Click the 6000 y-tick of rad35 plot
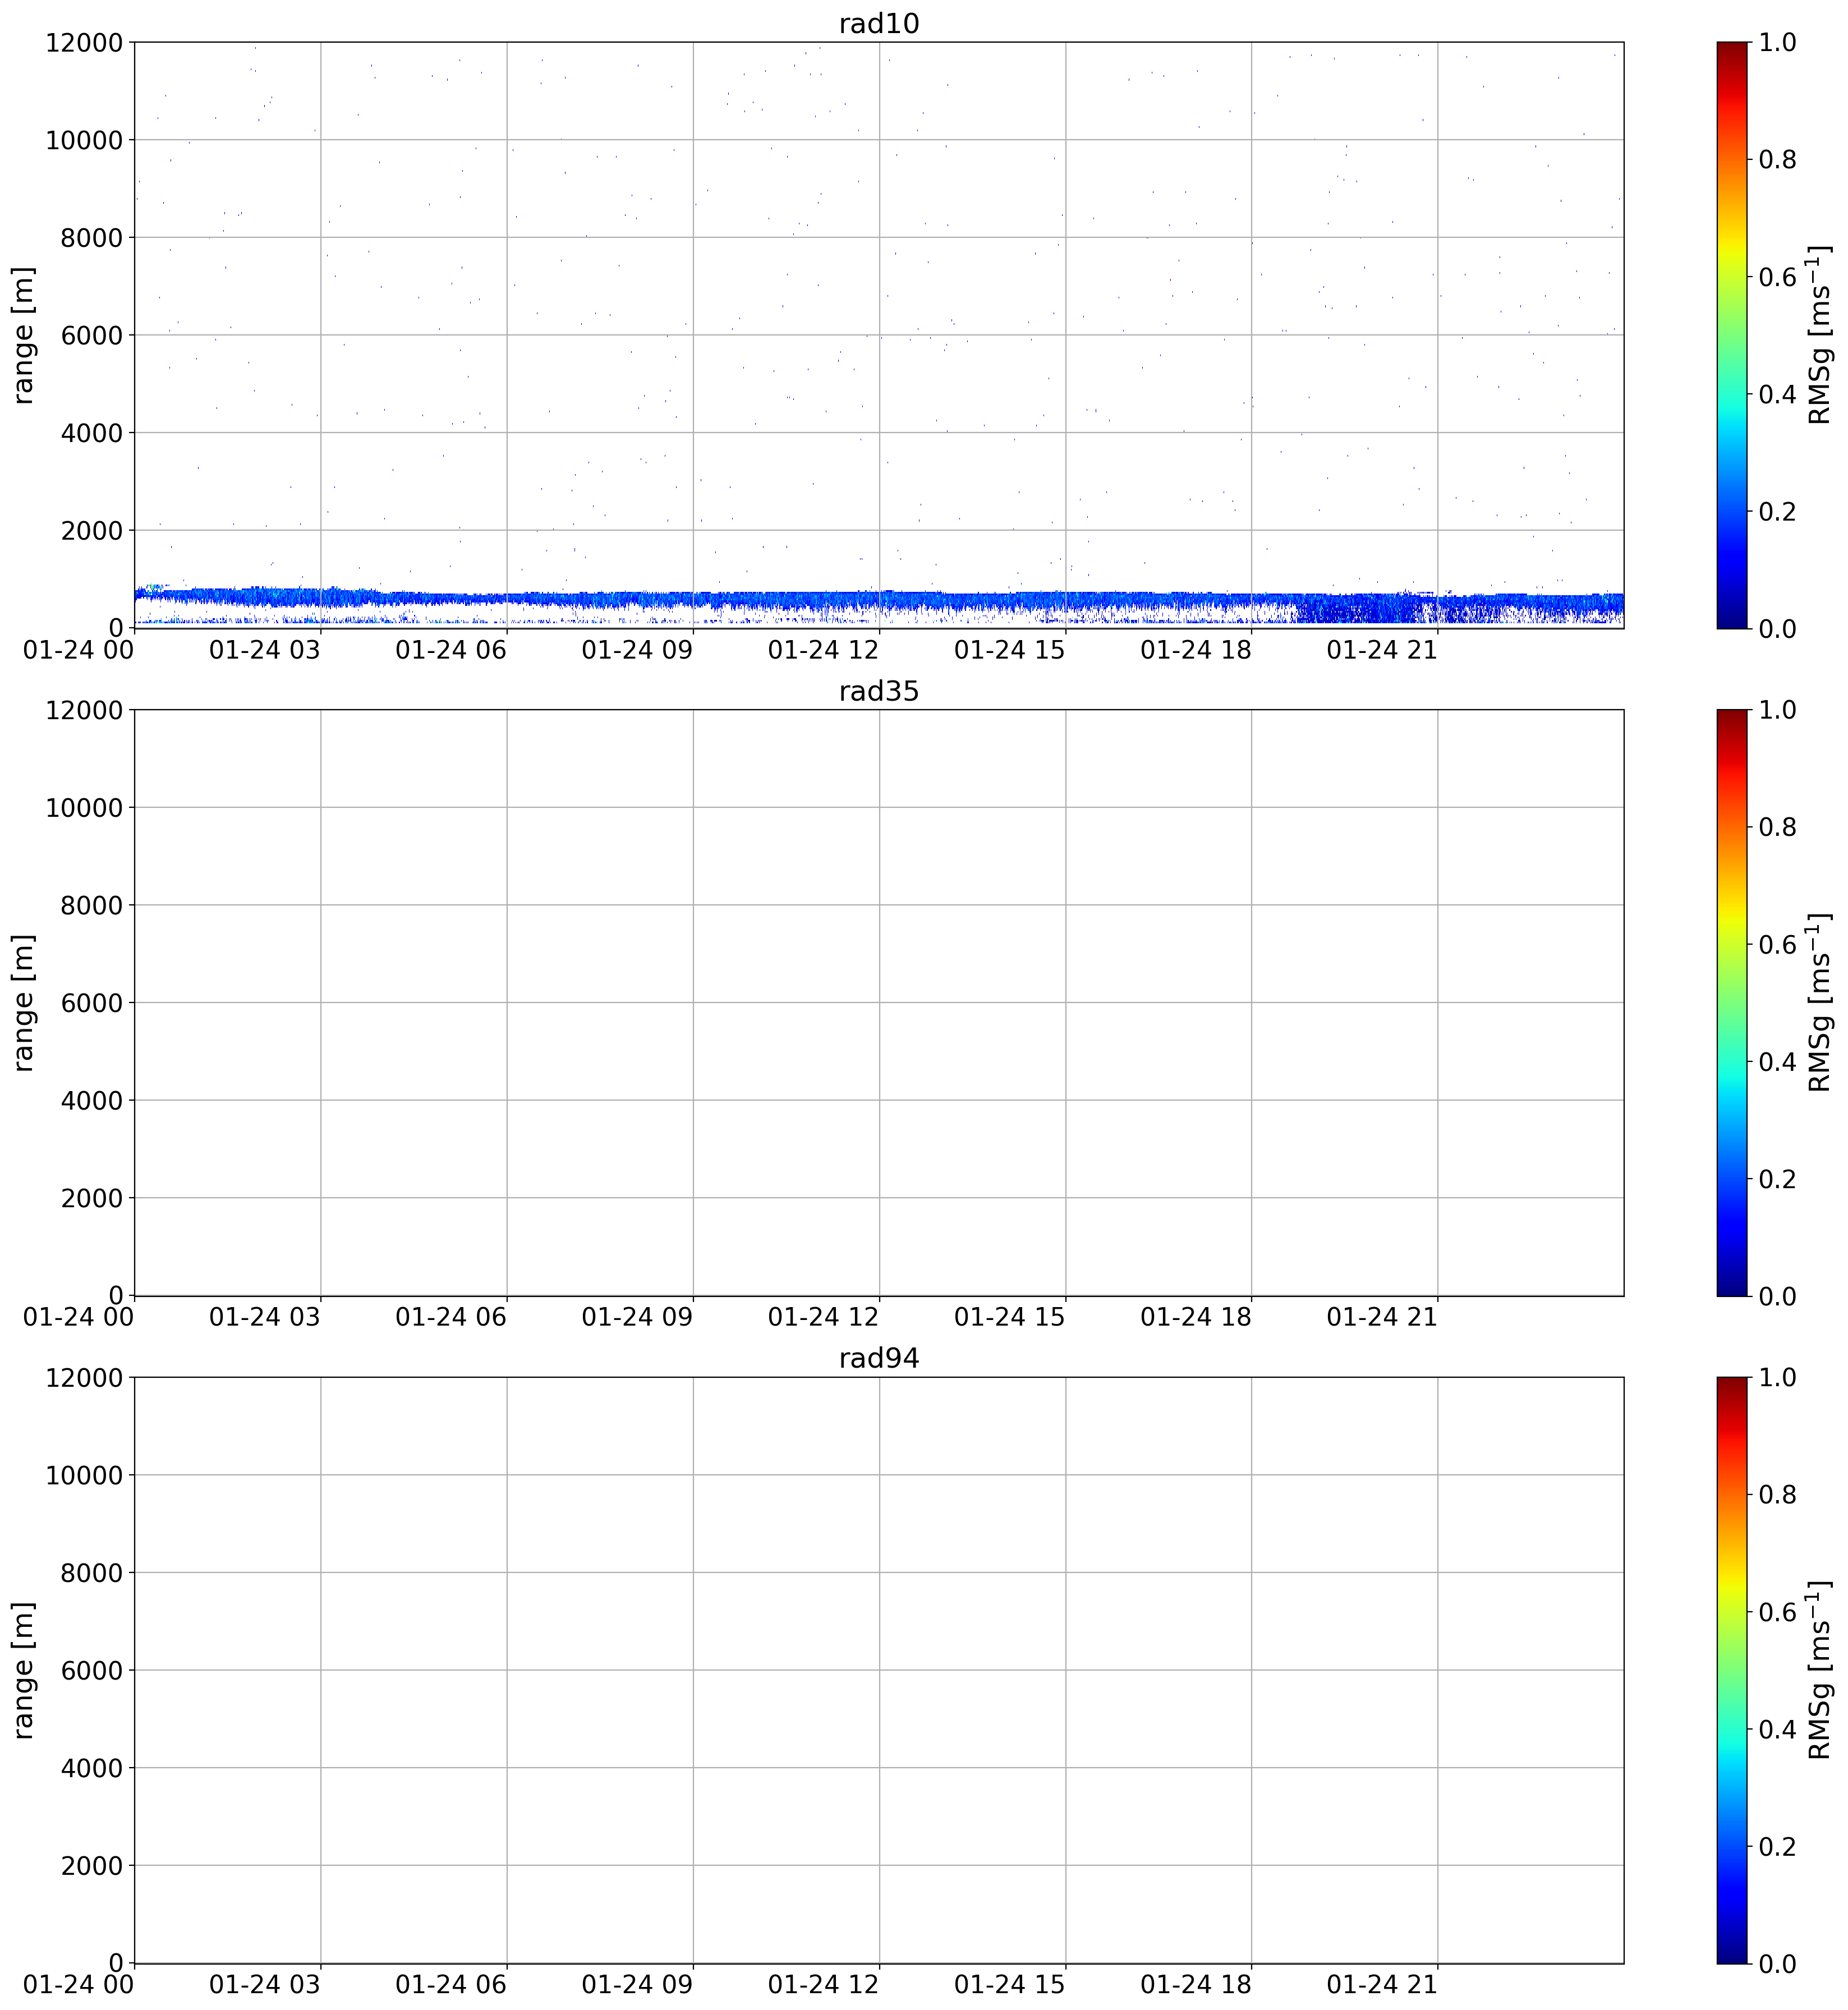Screen dimensions: 1848x2010 click(x=91, y=1003)
